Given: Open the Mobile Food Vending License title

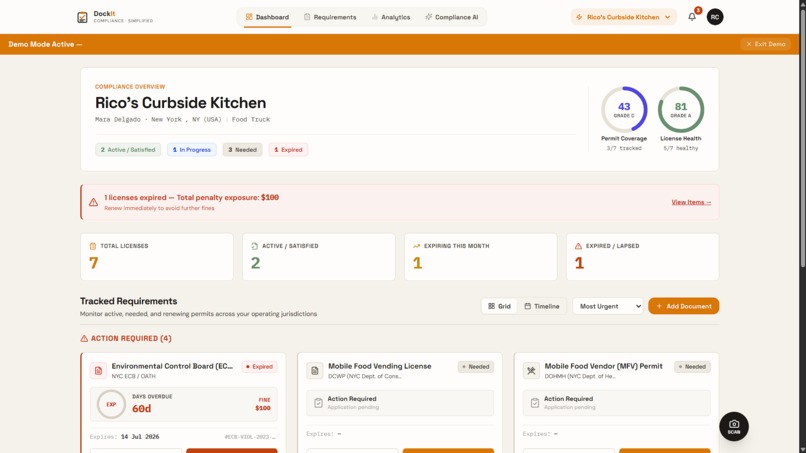Looking at the screenshot, I should [x=380, y=366].
